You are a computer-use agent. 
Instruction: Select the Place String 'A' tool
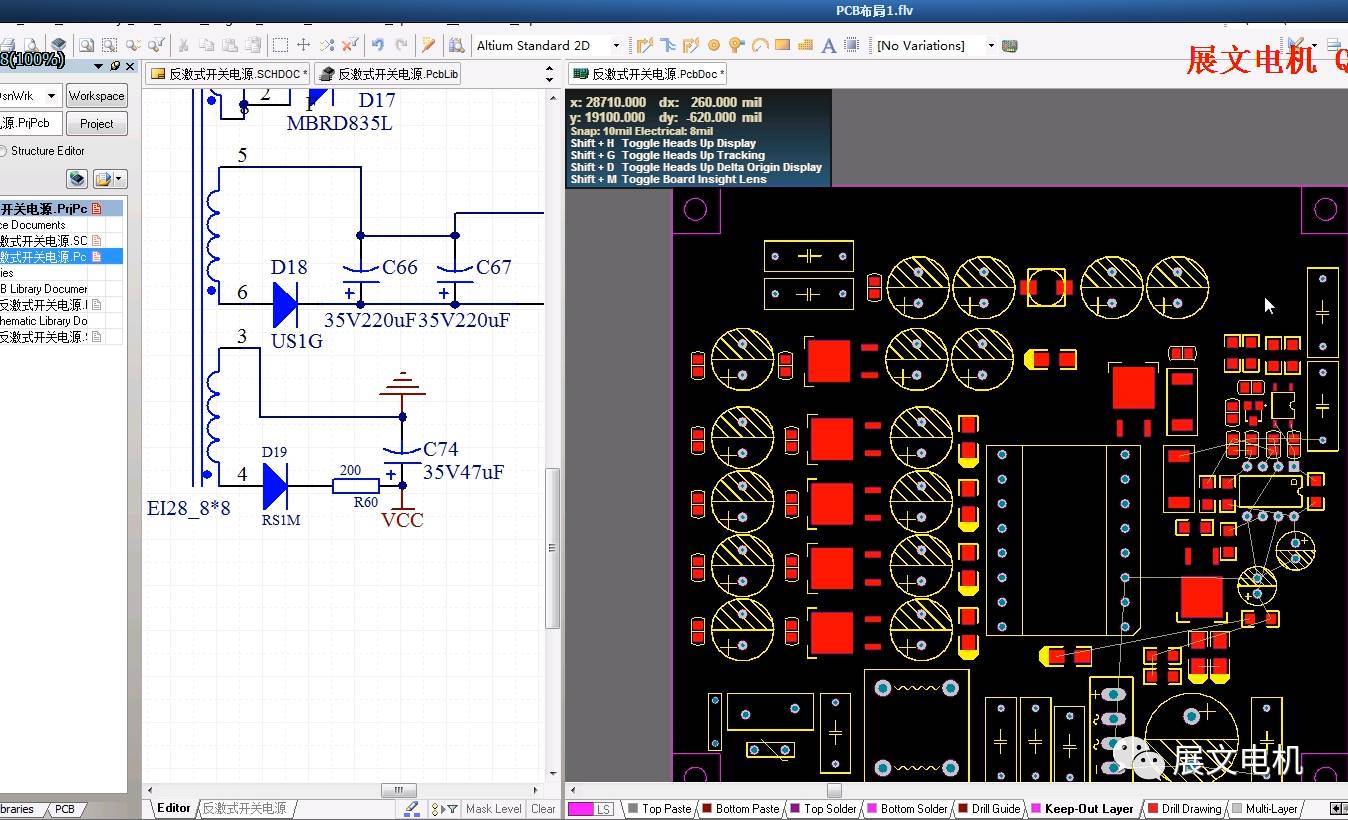tap(828, 45)
